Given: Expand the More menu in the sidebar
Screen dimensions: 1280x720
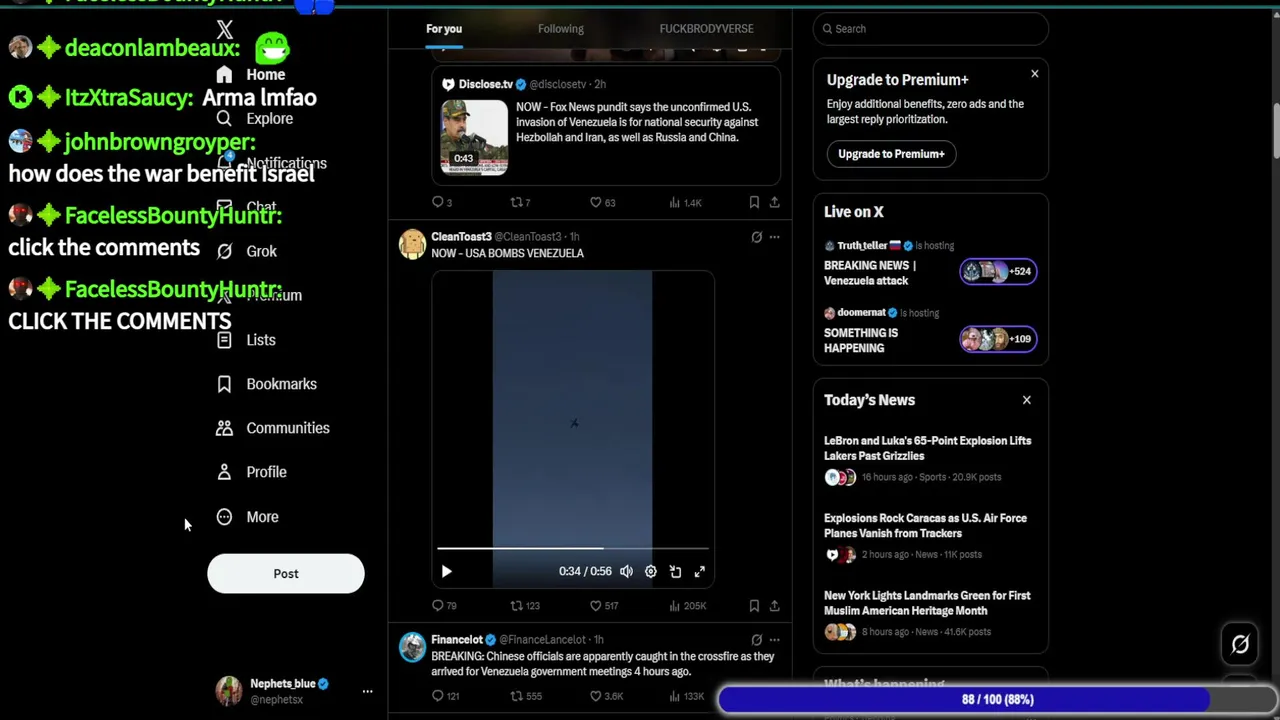Looking at the screenshot, I should pyautogui.click(x=248, y=517).
